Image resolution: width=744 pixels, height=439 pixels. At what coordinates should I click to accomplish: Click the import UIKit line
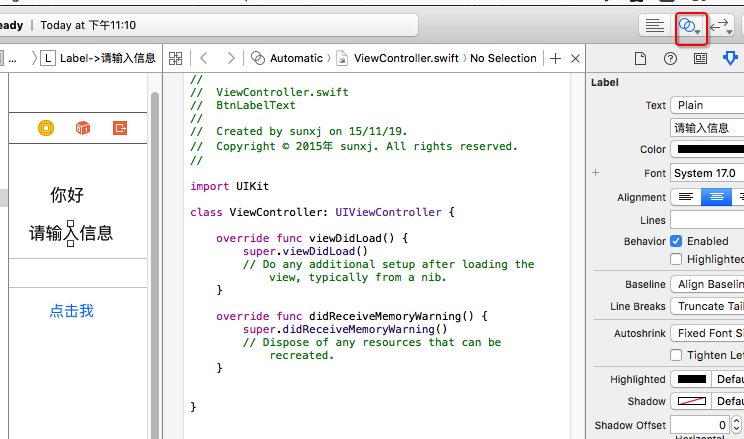tap(230, 186)
